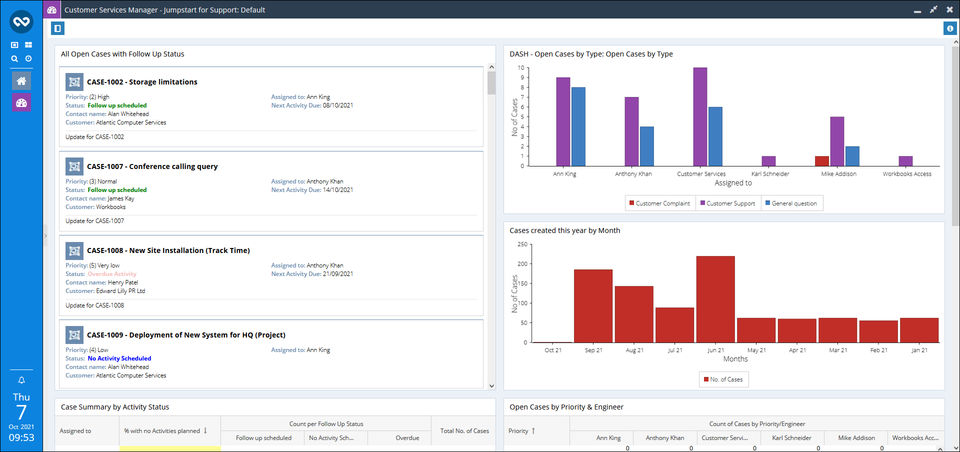Open the purple dashboard gauge tile in sidebar

point(21,102)
